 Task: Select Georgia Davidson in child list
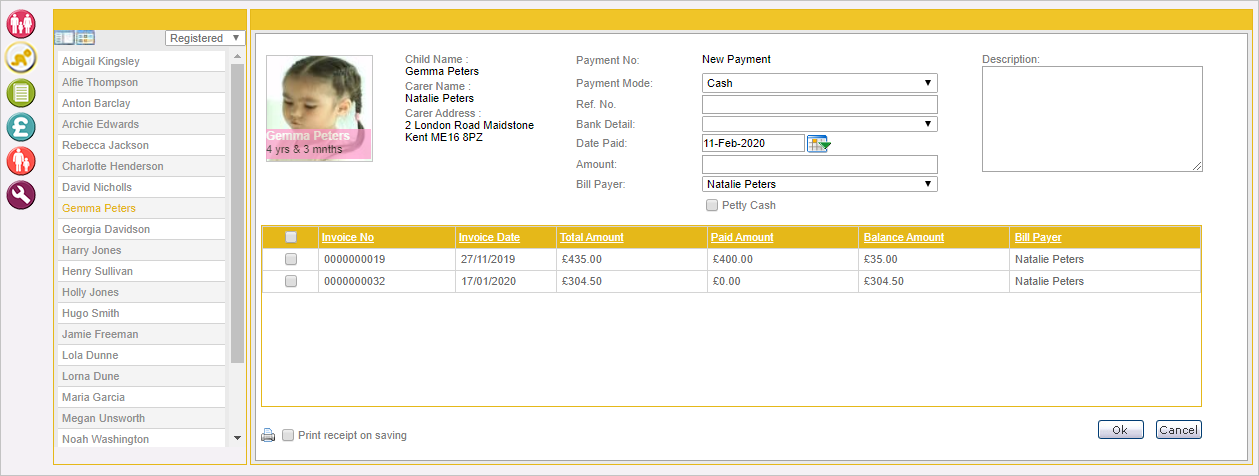pyautogui.click(x=141, y=229)
